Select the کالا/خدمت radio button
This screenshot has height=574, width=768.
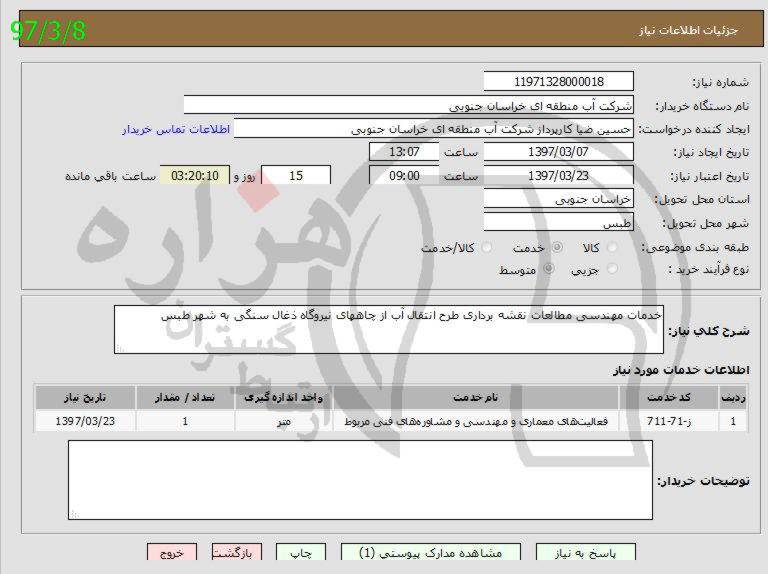(486, 248)
